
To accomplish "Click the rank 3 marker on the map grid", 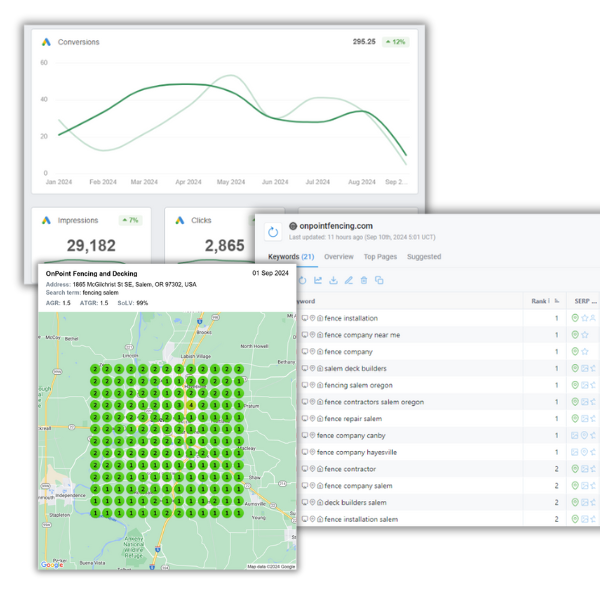I will click(179, 405).
